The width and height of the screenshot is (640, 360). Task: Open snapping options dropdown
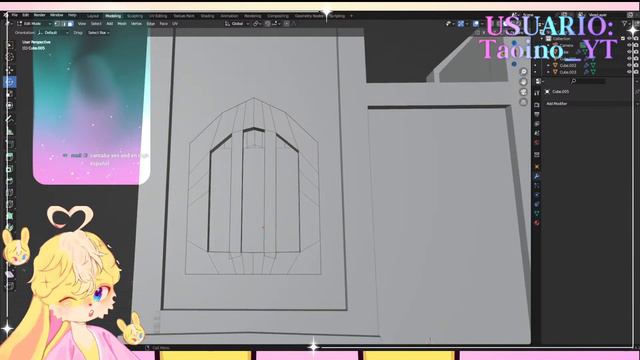tap(276, 24)
